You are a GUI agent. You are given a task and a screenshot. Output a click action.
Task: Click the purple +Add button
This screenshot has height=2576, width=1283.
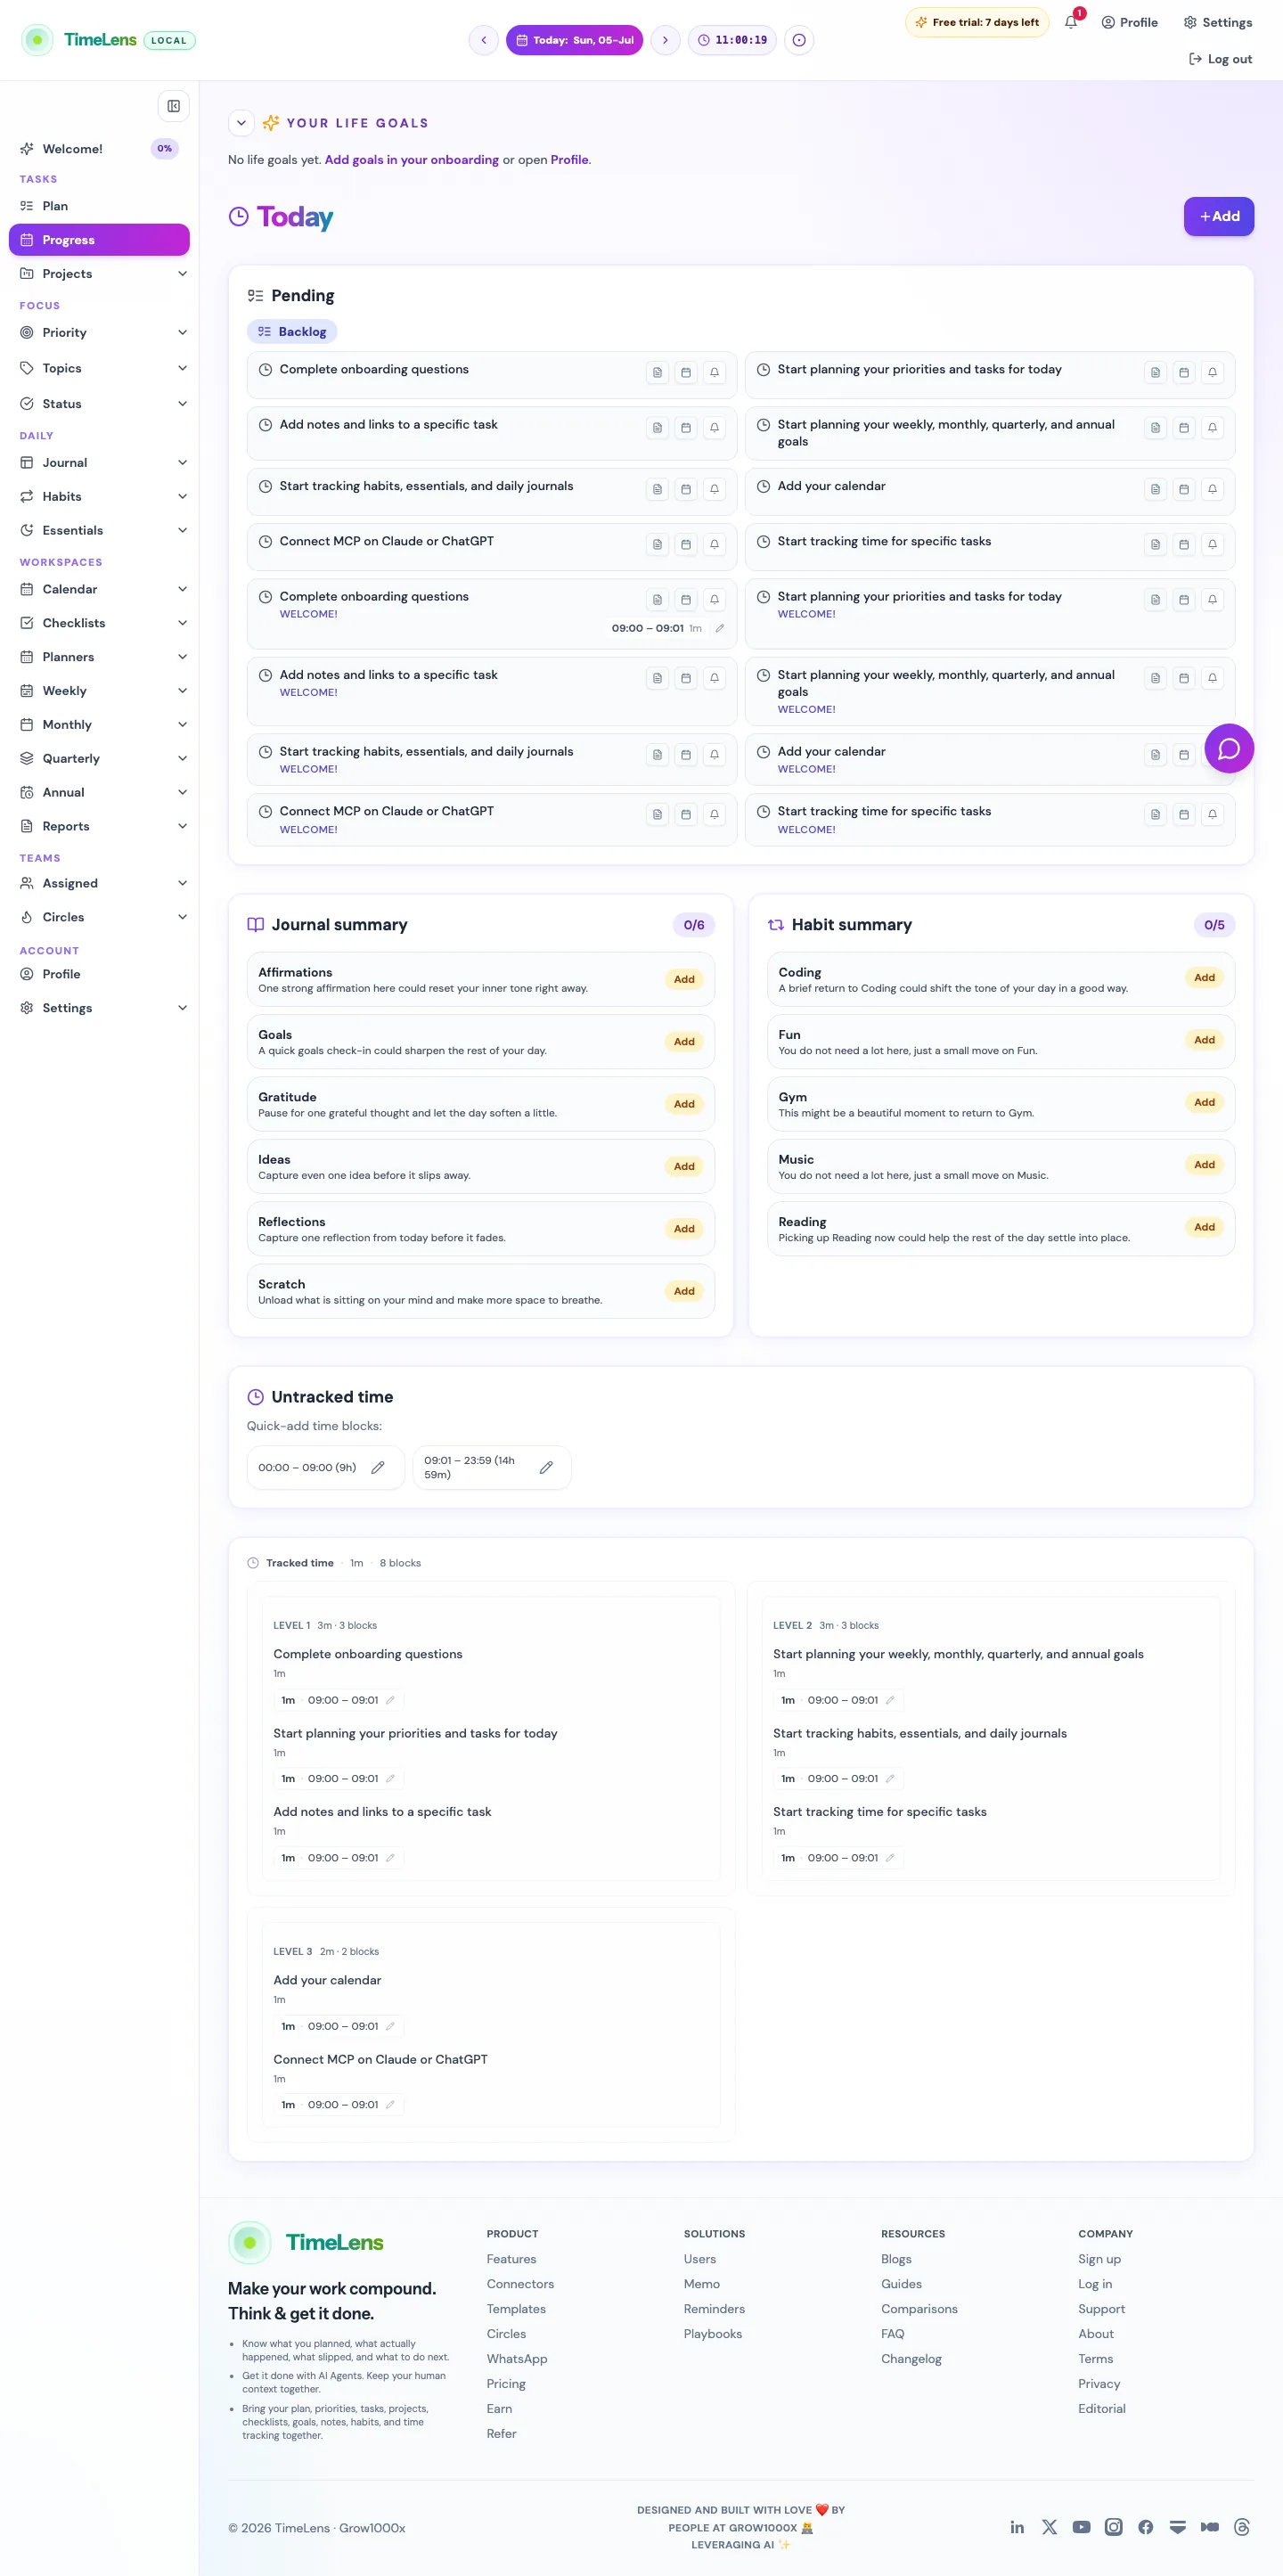(x=1218, y=217)
